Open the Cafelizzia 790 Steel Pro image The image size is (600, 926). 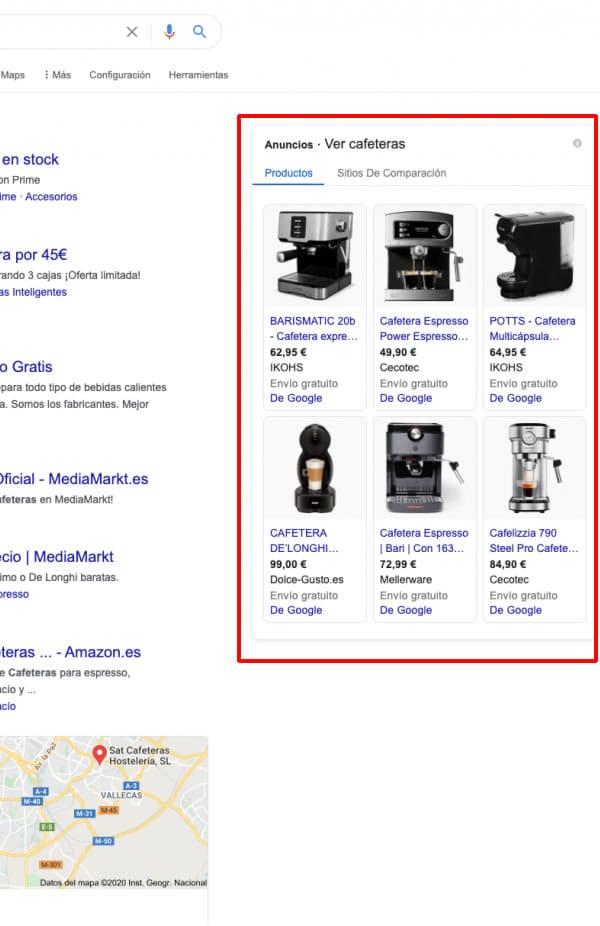tap(534, 468)
